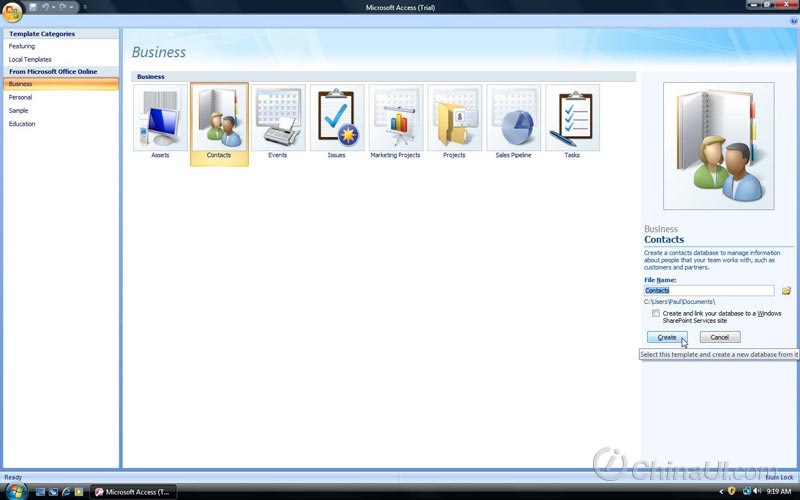Click the volume speaker tray icon
This screenshot has height=500, width=800.
tap(757, 491)
